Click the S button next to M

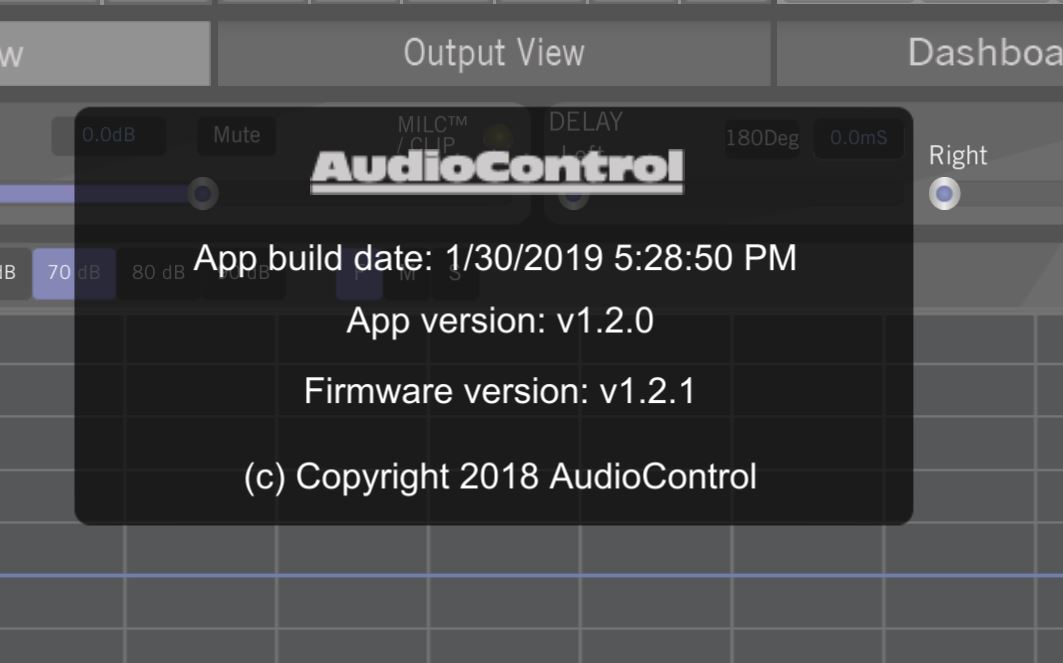click(454, 274)
